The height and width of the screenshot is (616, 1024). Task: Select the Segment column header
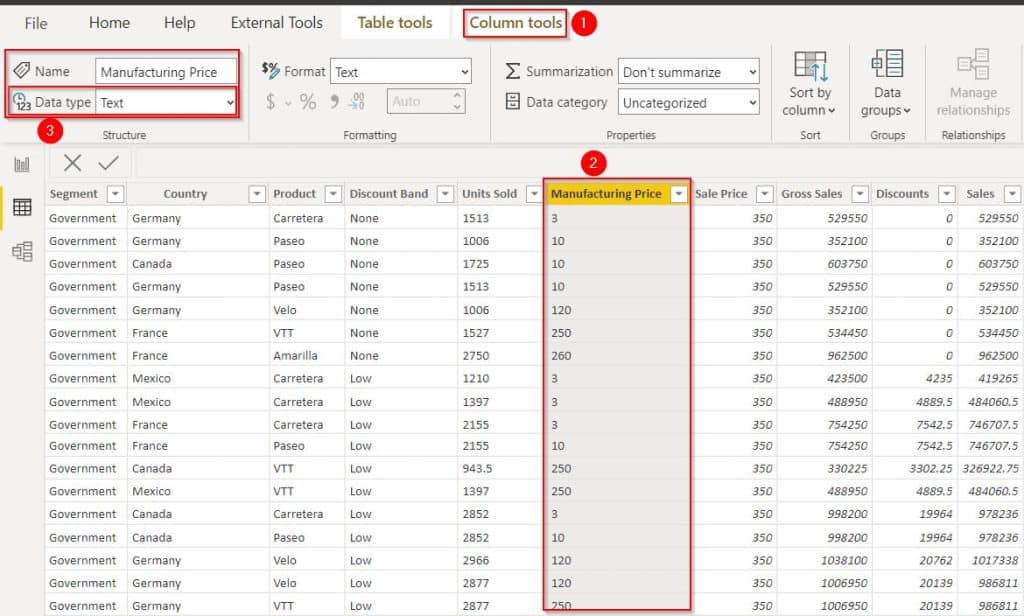pos(73,194)
